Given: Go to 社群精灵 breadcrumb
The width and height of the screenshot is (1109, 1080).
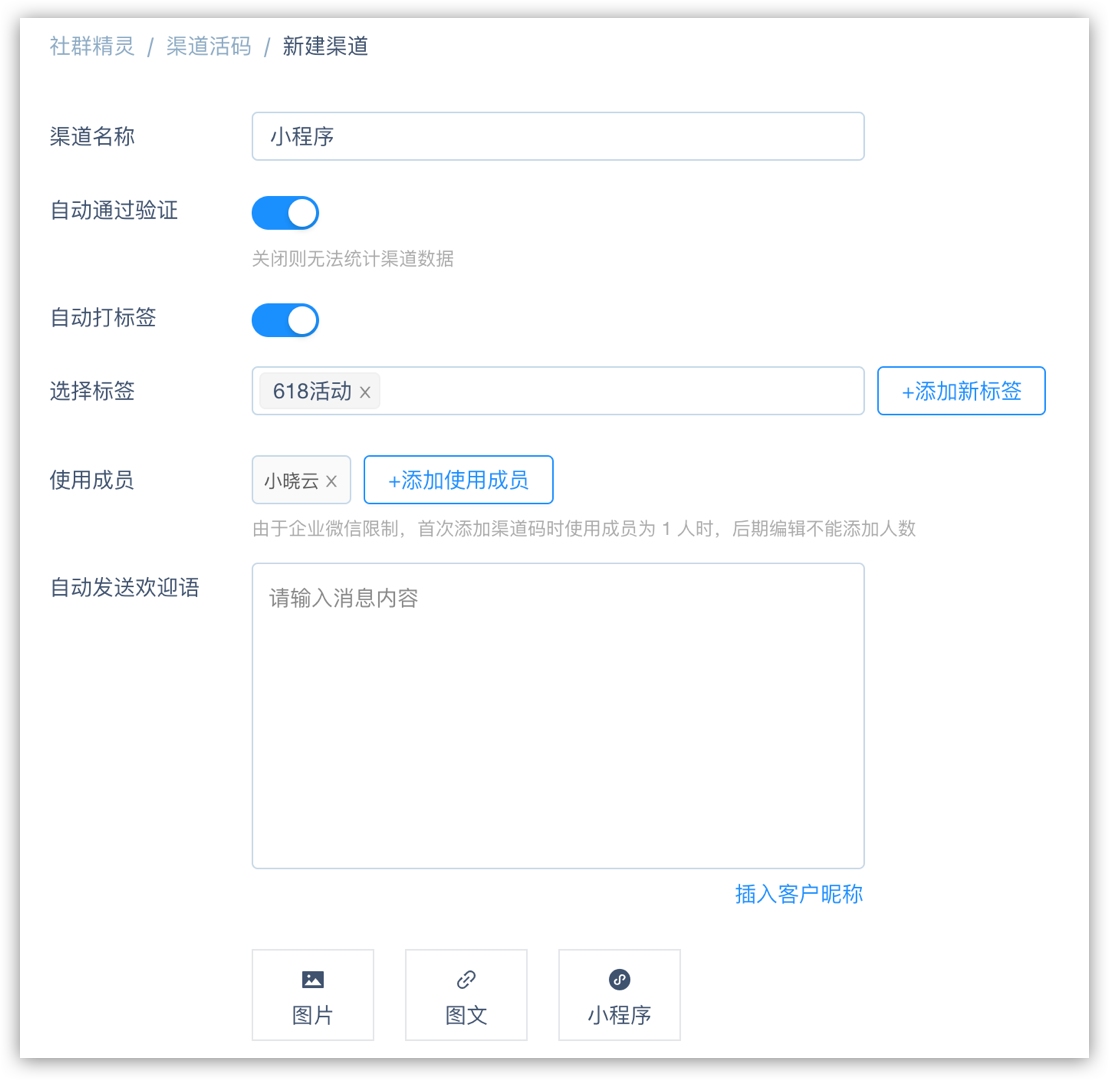Looking at the screenshot, I should click(92, 46).
